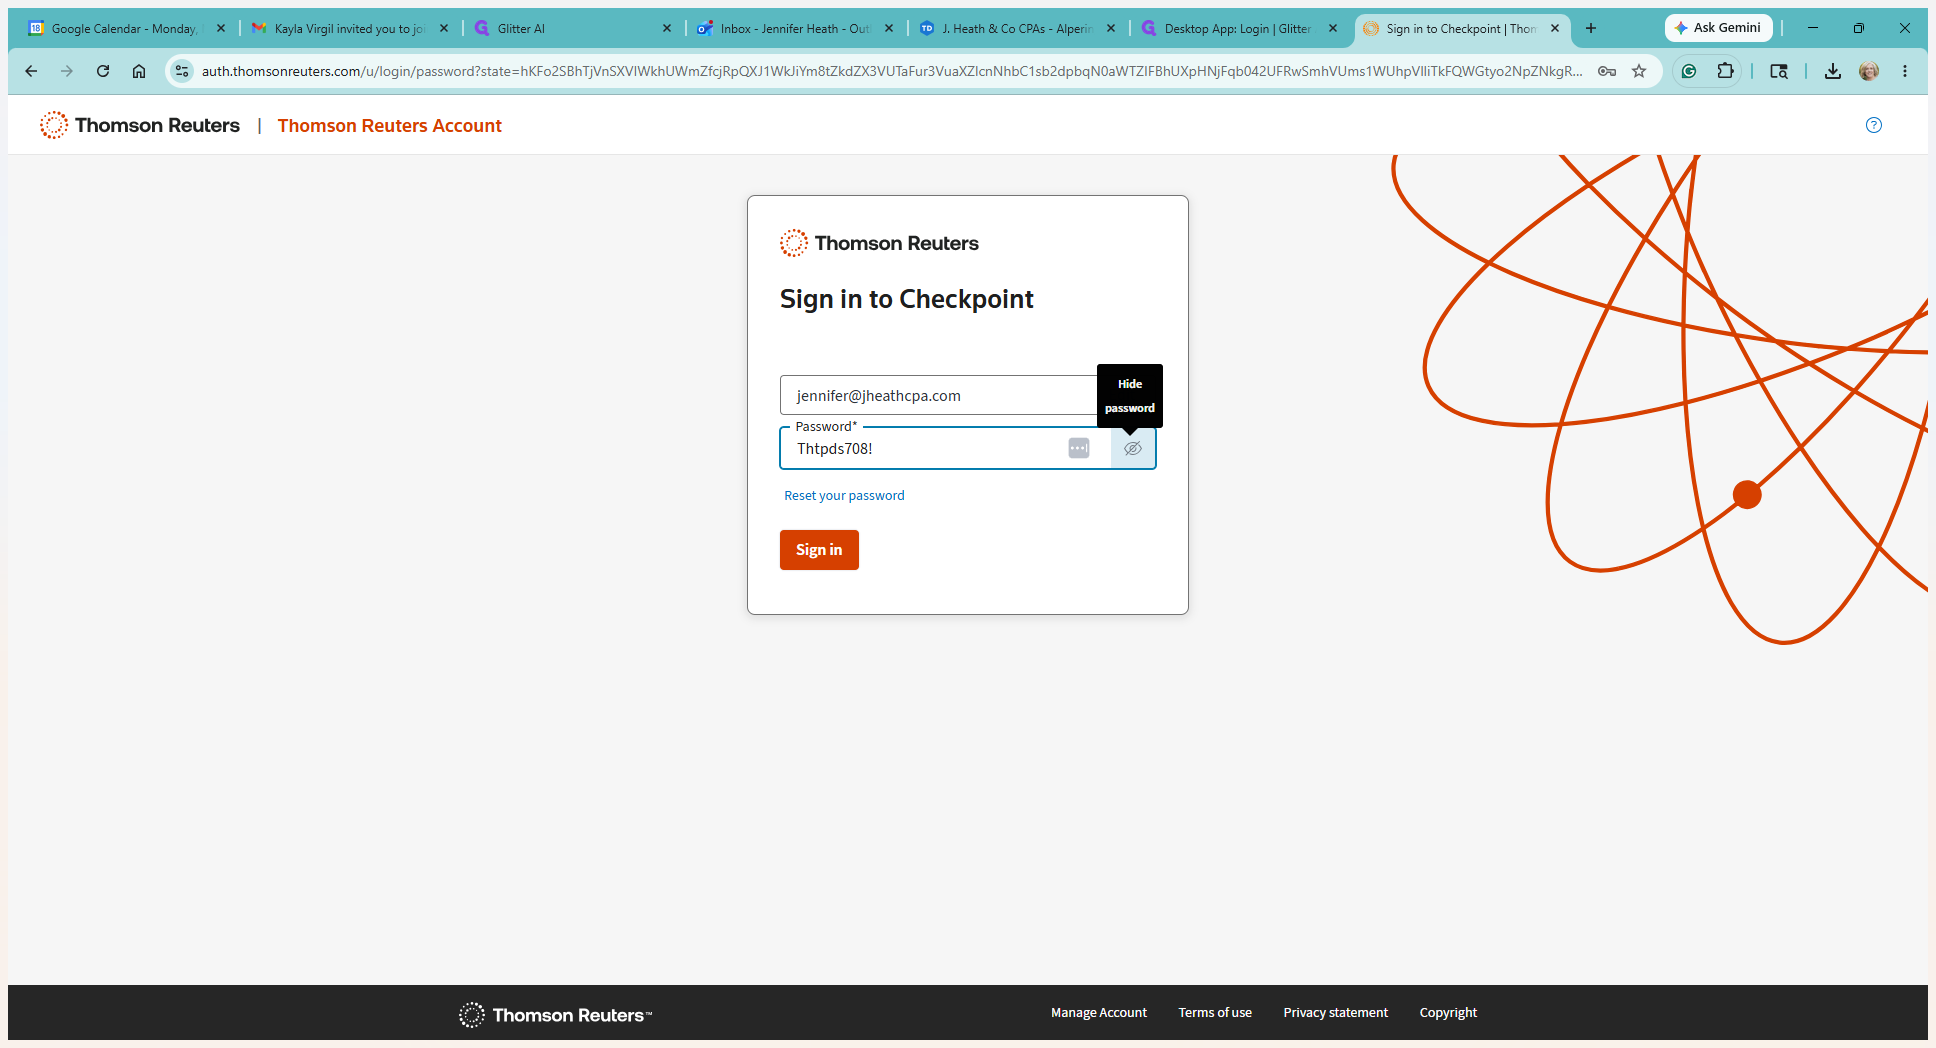Click the Ask Gemini button
1936x1048 pixels.
pyautogui.click(x=1718, y=28)
